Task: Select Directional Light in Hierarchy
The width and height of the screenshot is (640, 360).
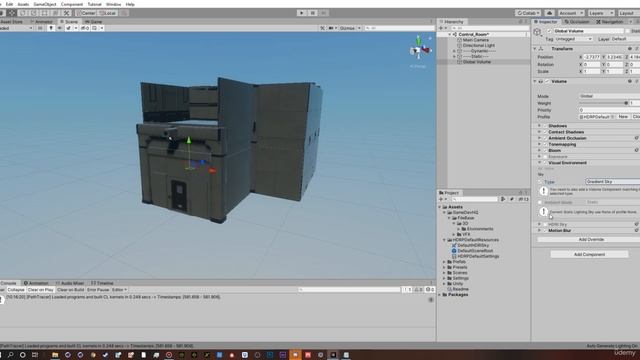Action: pyautogui.click(x=478, y=45)
